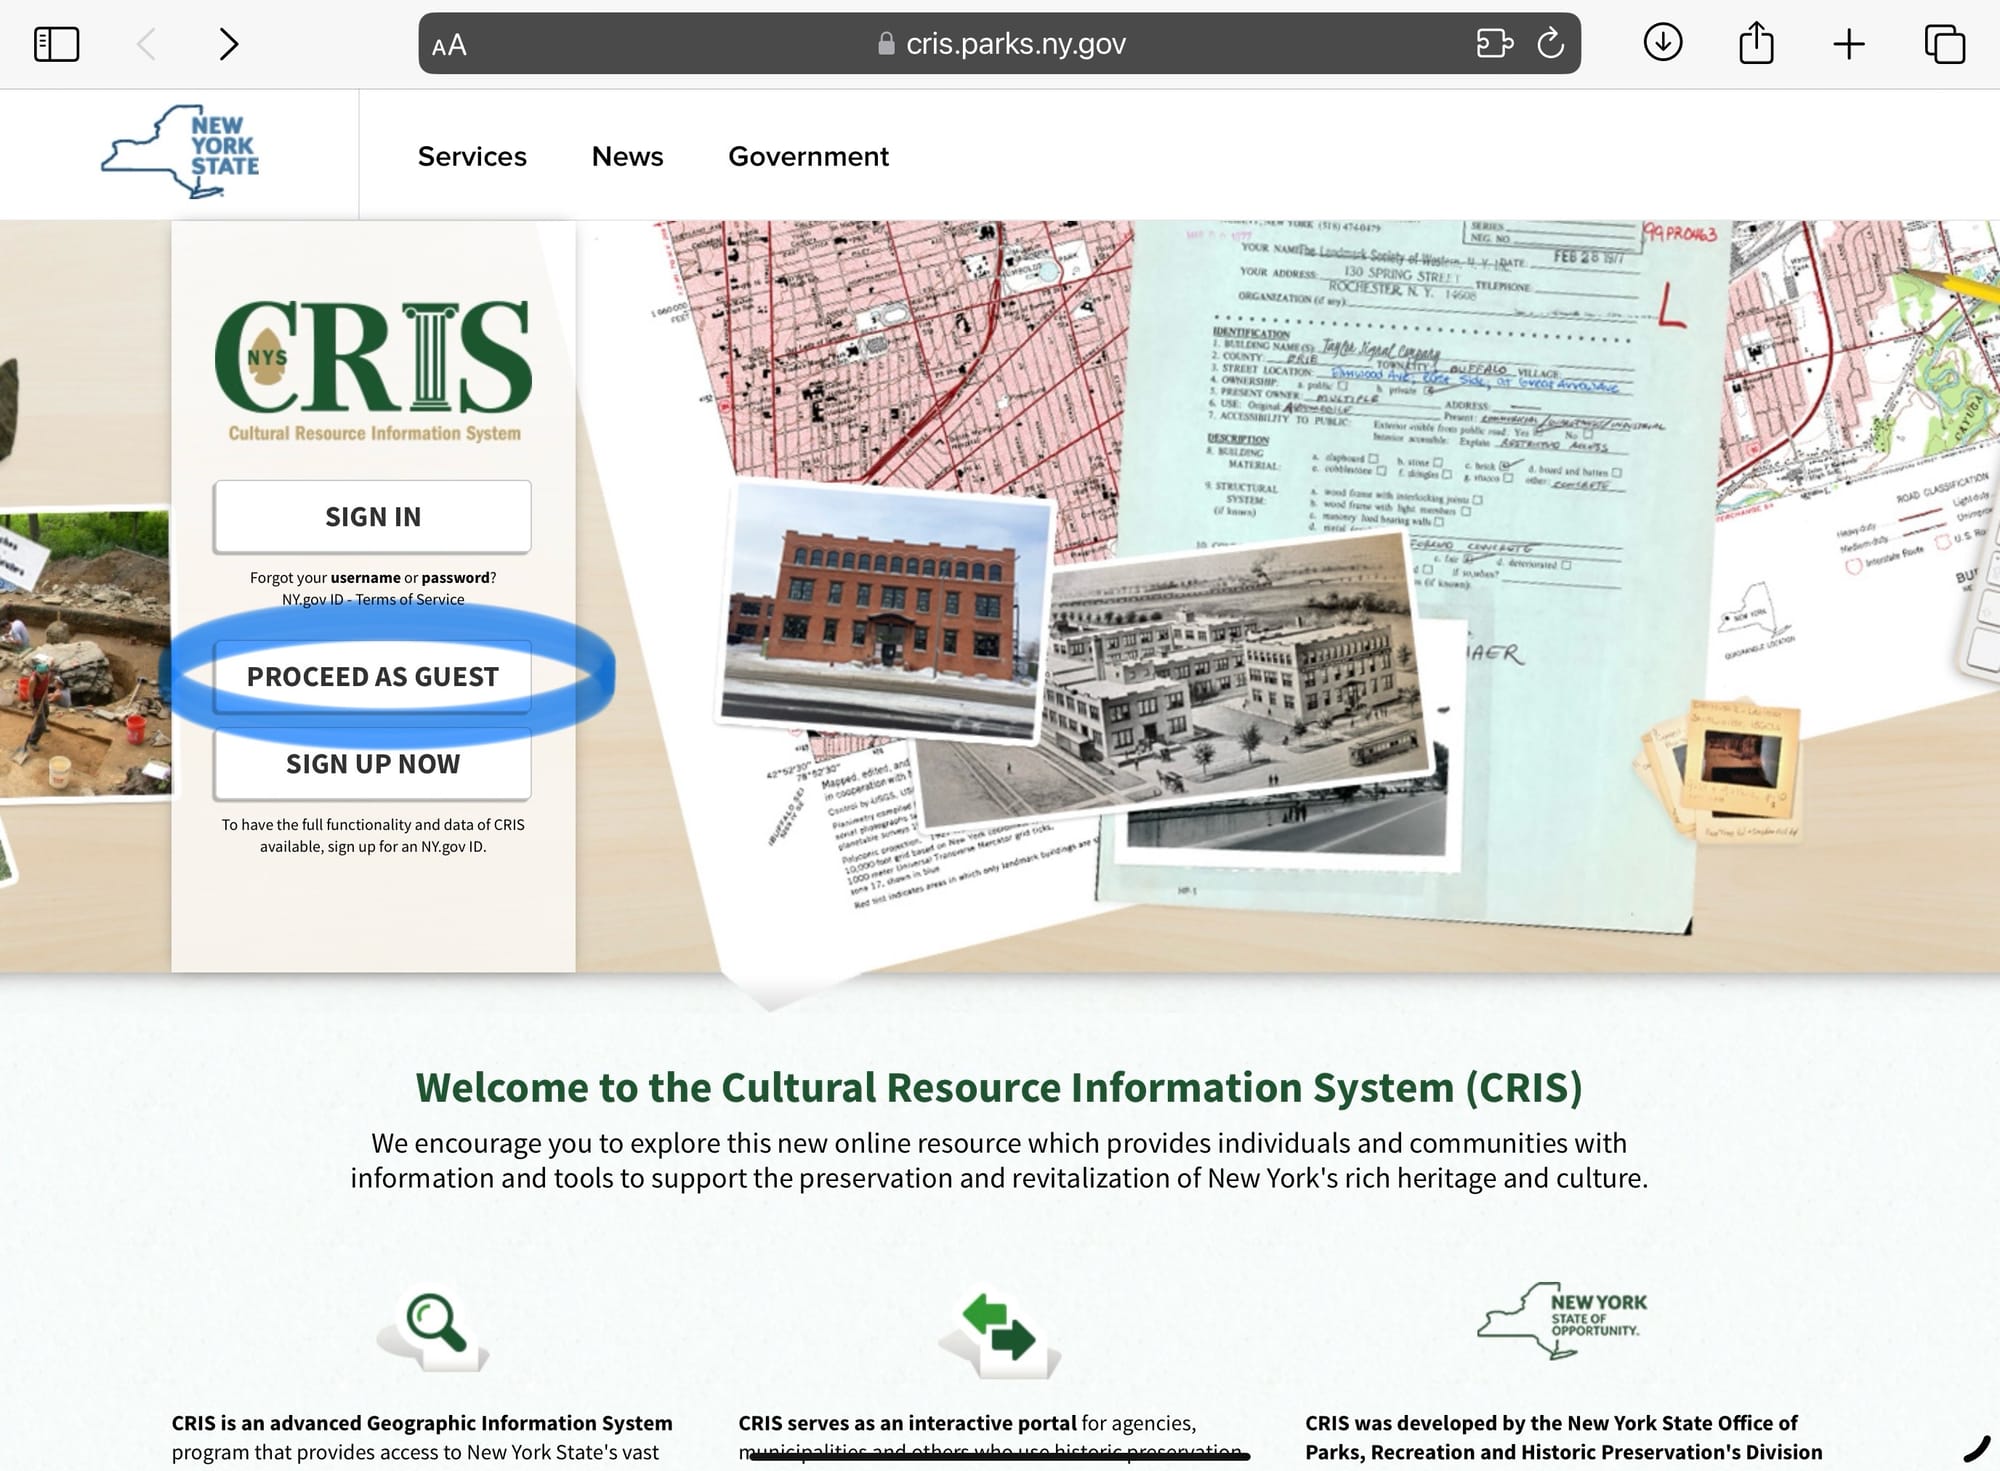This screenshot has width=2000, height=1471.
Task: Go forward with the forward arrow
Action: [x=229, y=44]
